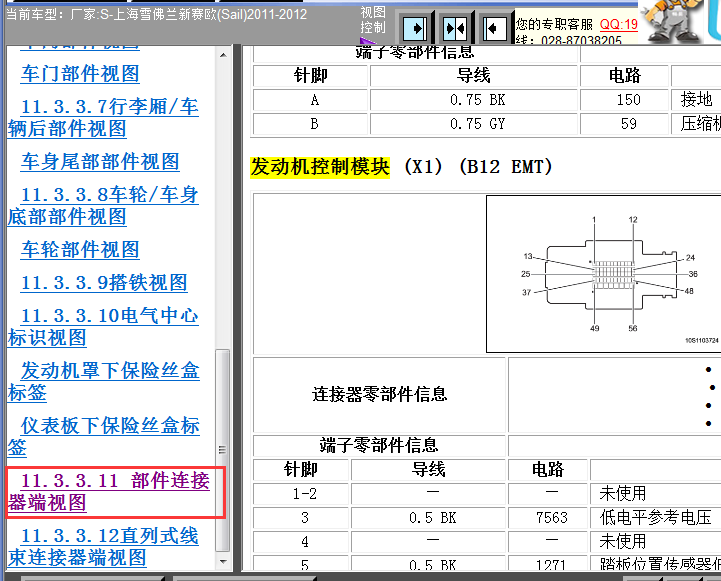The width and height of the screenshot is (721, 581).
Task: Open 11.3.3.7行李厢/车辆后部件视图 link
Action: point(103,118)
